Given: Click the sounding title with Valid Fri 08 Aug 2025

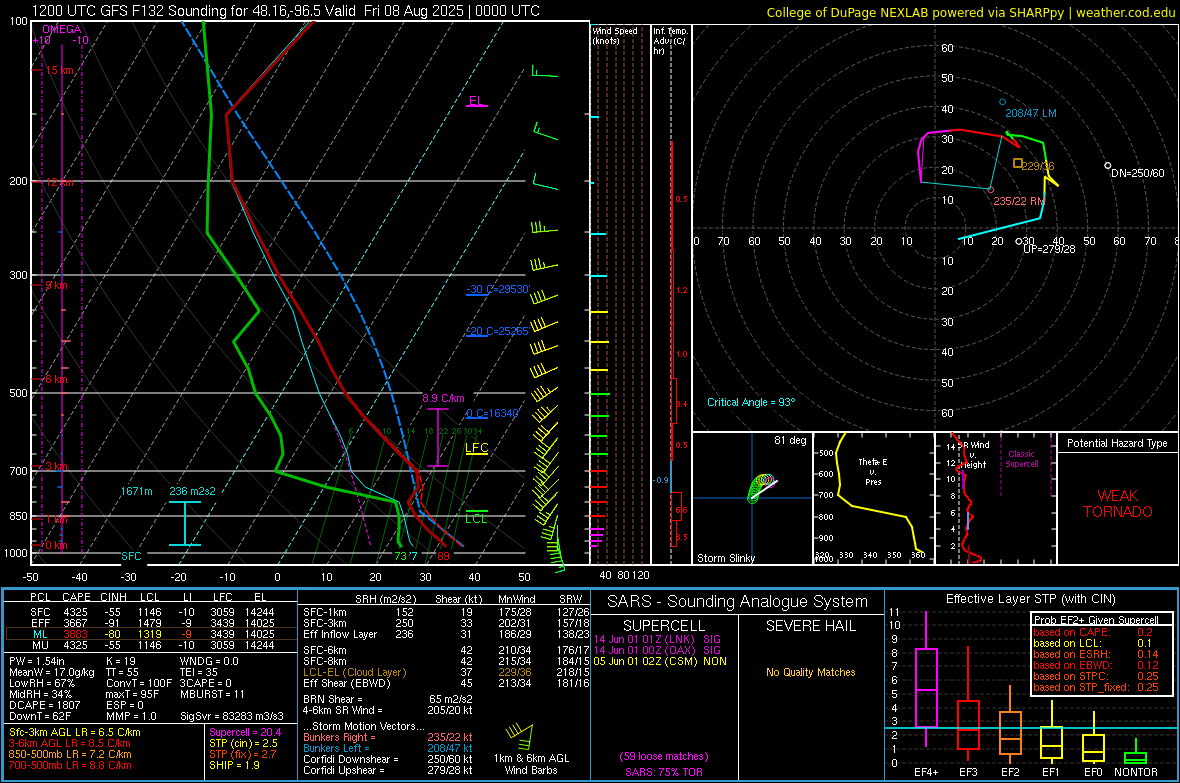Looking at the screenshot, I should (285, 11).
